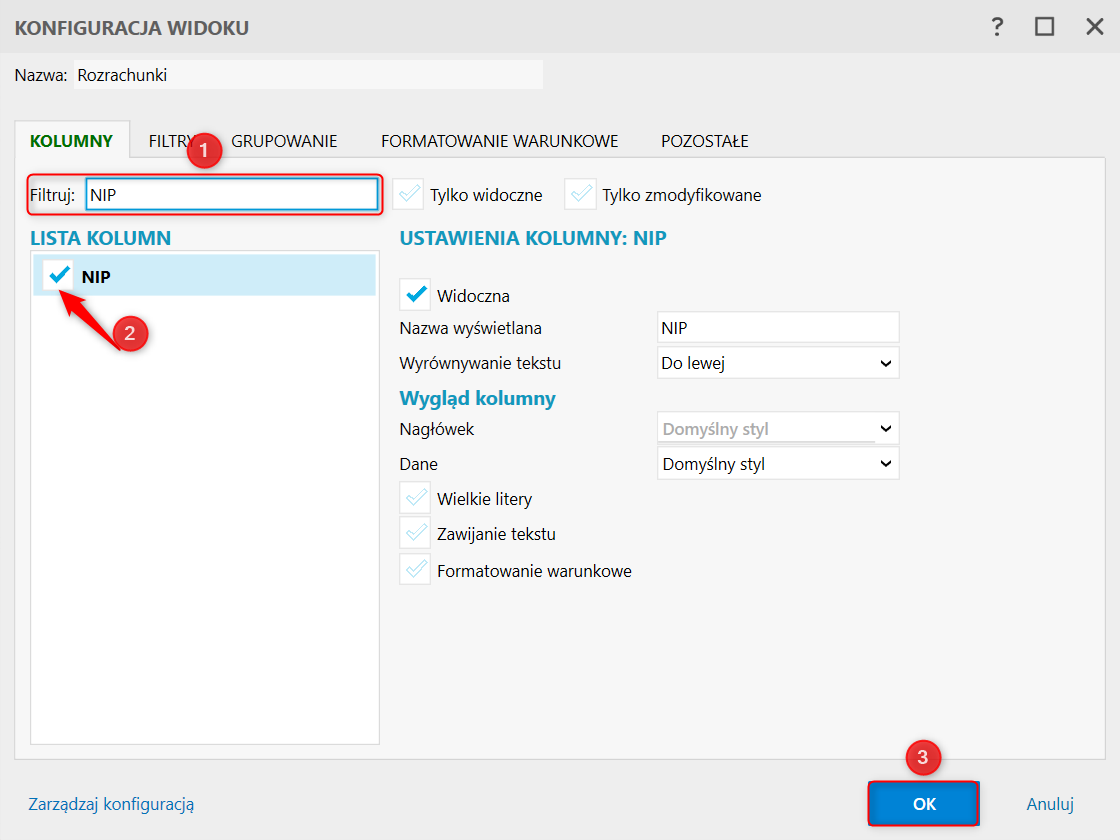Screen dimensions: 1120x840
Task: Enable Tylko widoczne checkbox
Action: pyautogui.click(x=409, y=194)
